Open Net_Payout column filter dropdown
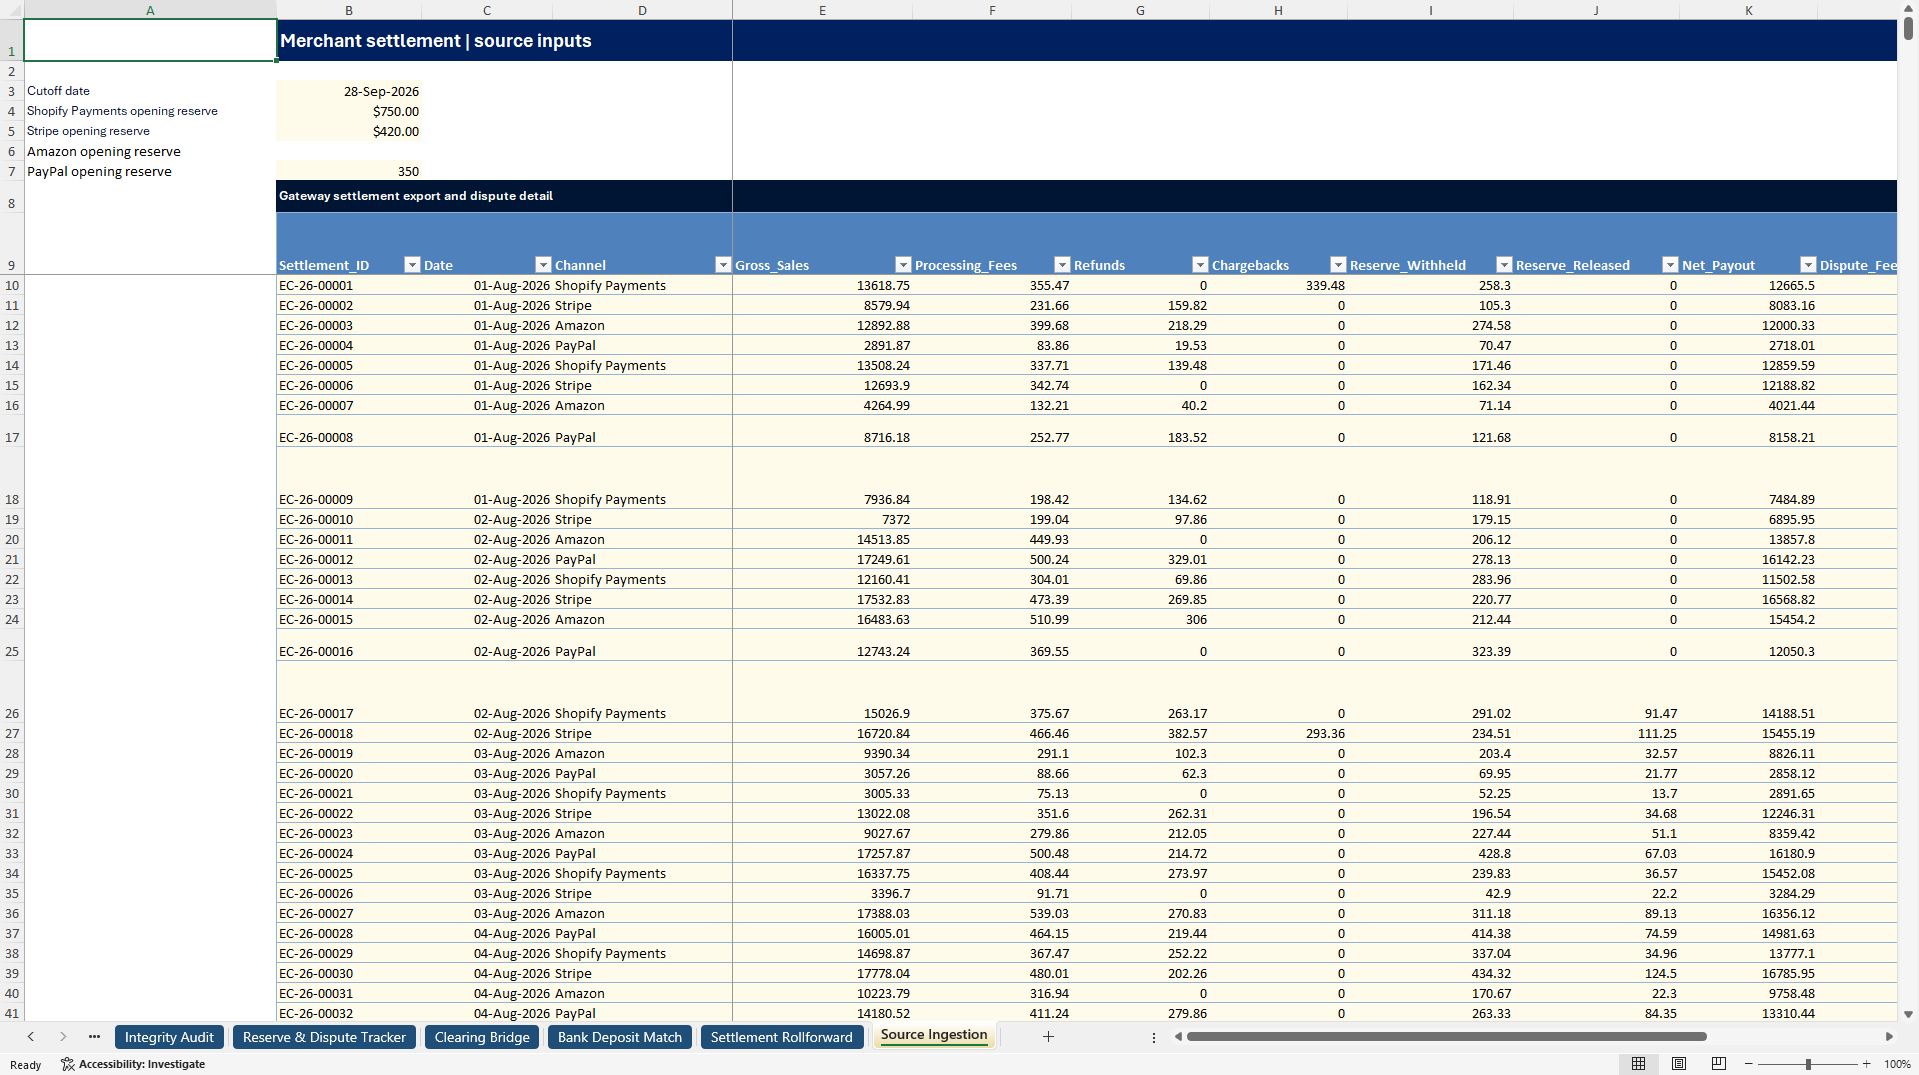Screen dimensions: 1919x1075 coord(1808,265)
